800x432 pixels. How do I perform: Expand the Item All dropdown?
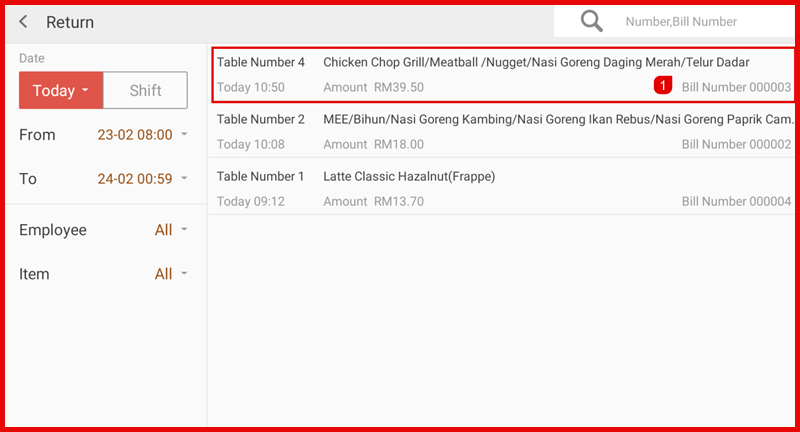coord(170,274)
